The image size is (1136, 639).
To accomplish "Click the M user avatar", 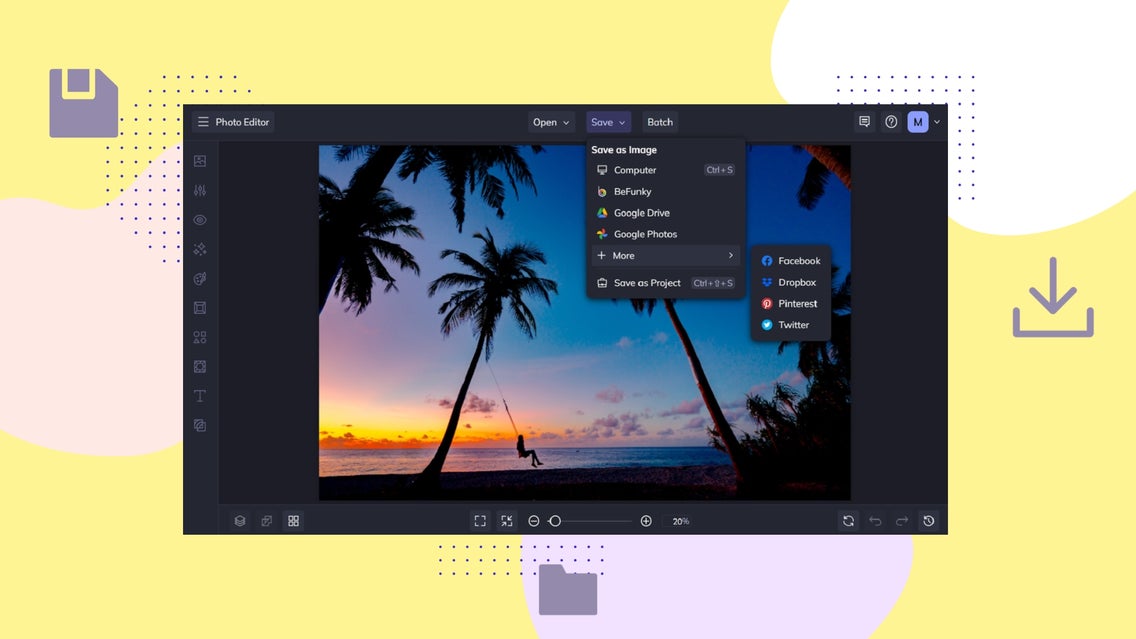I will (x=918, y=122).
